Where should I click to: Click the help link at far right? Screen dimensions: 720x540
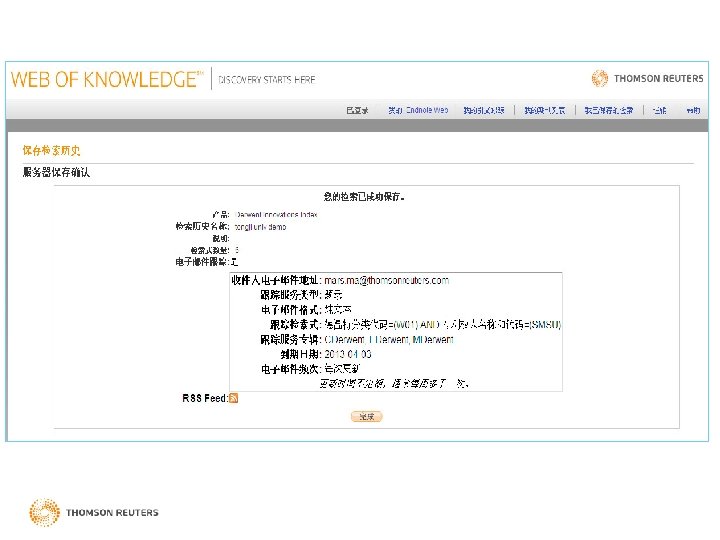tap(693, 110)
